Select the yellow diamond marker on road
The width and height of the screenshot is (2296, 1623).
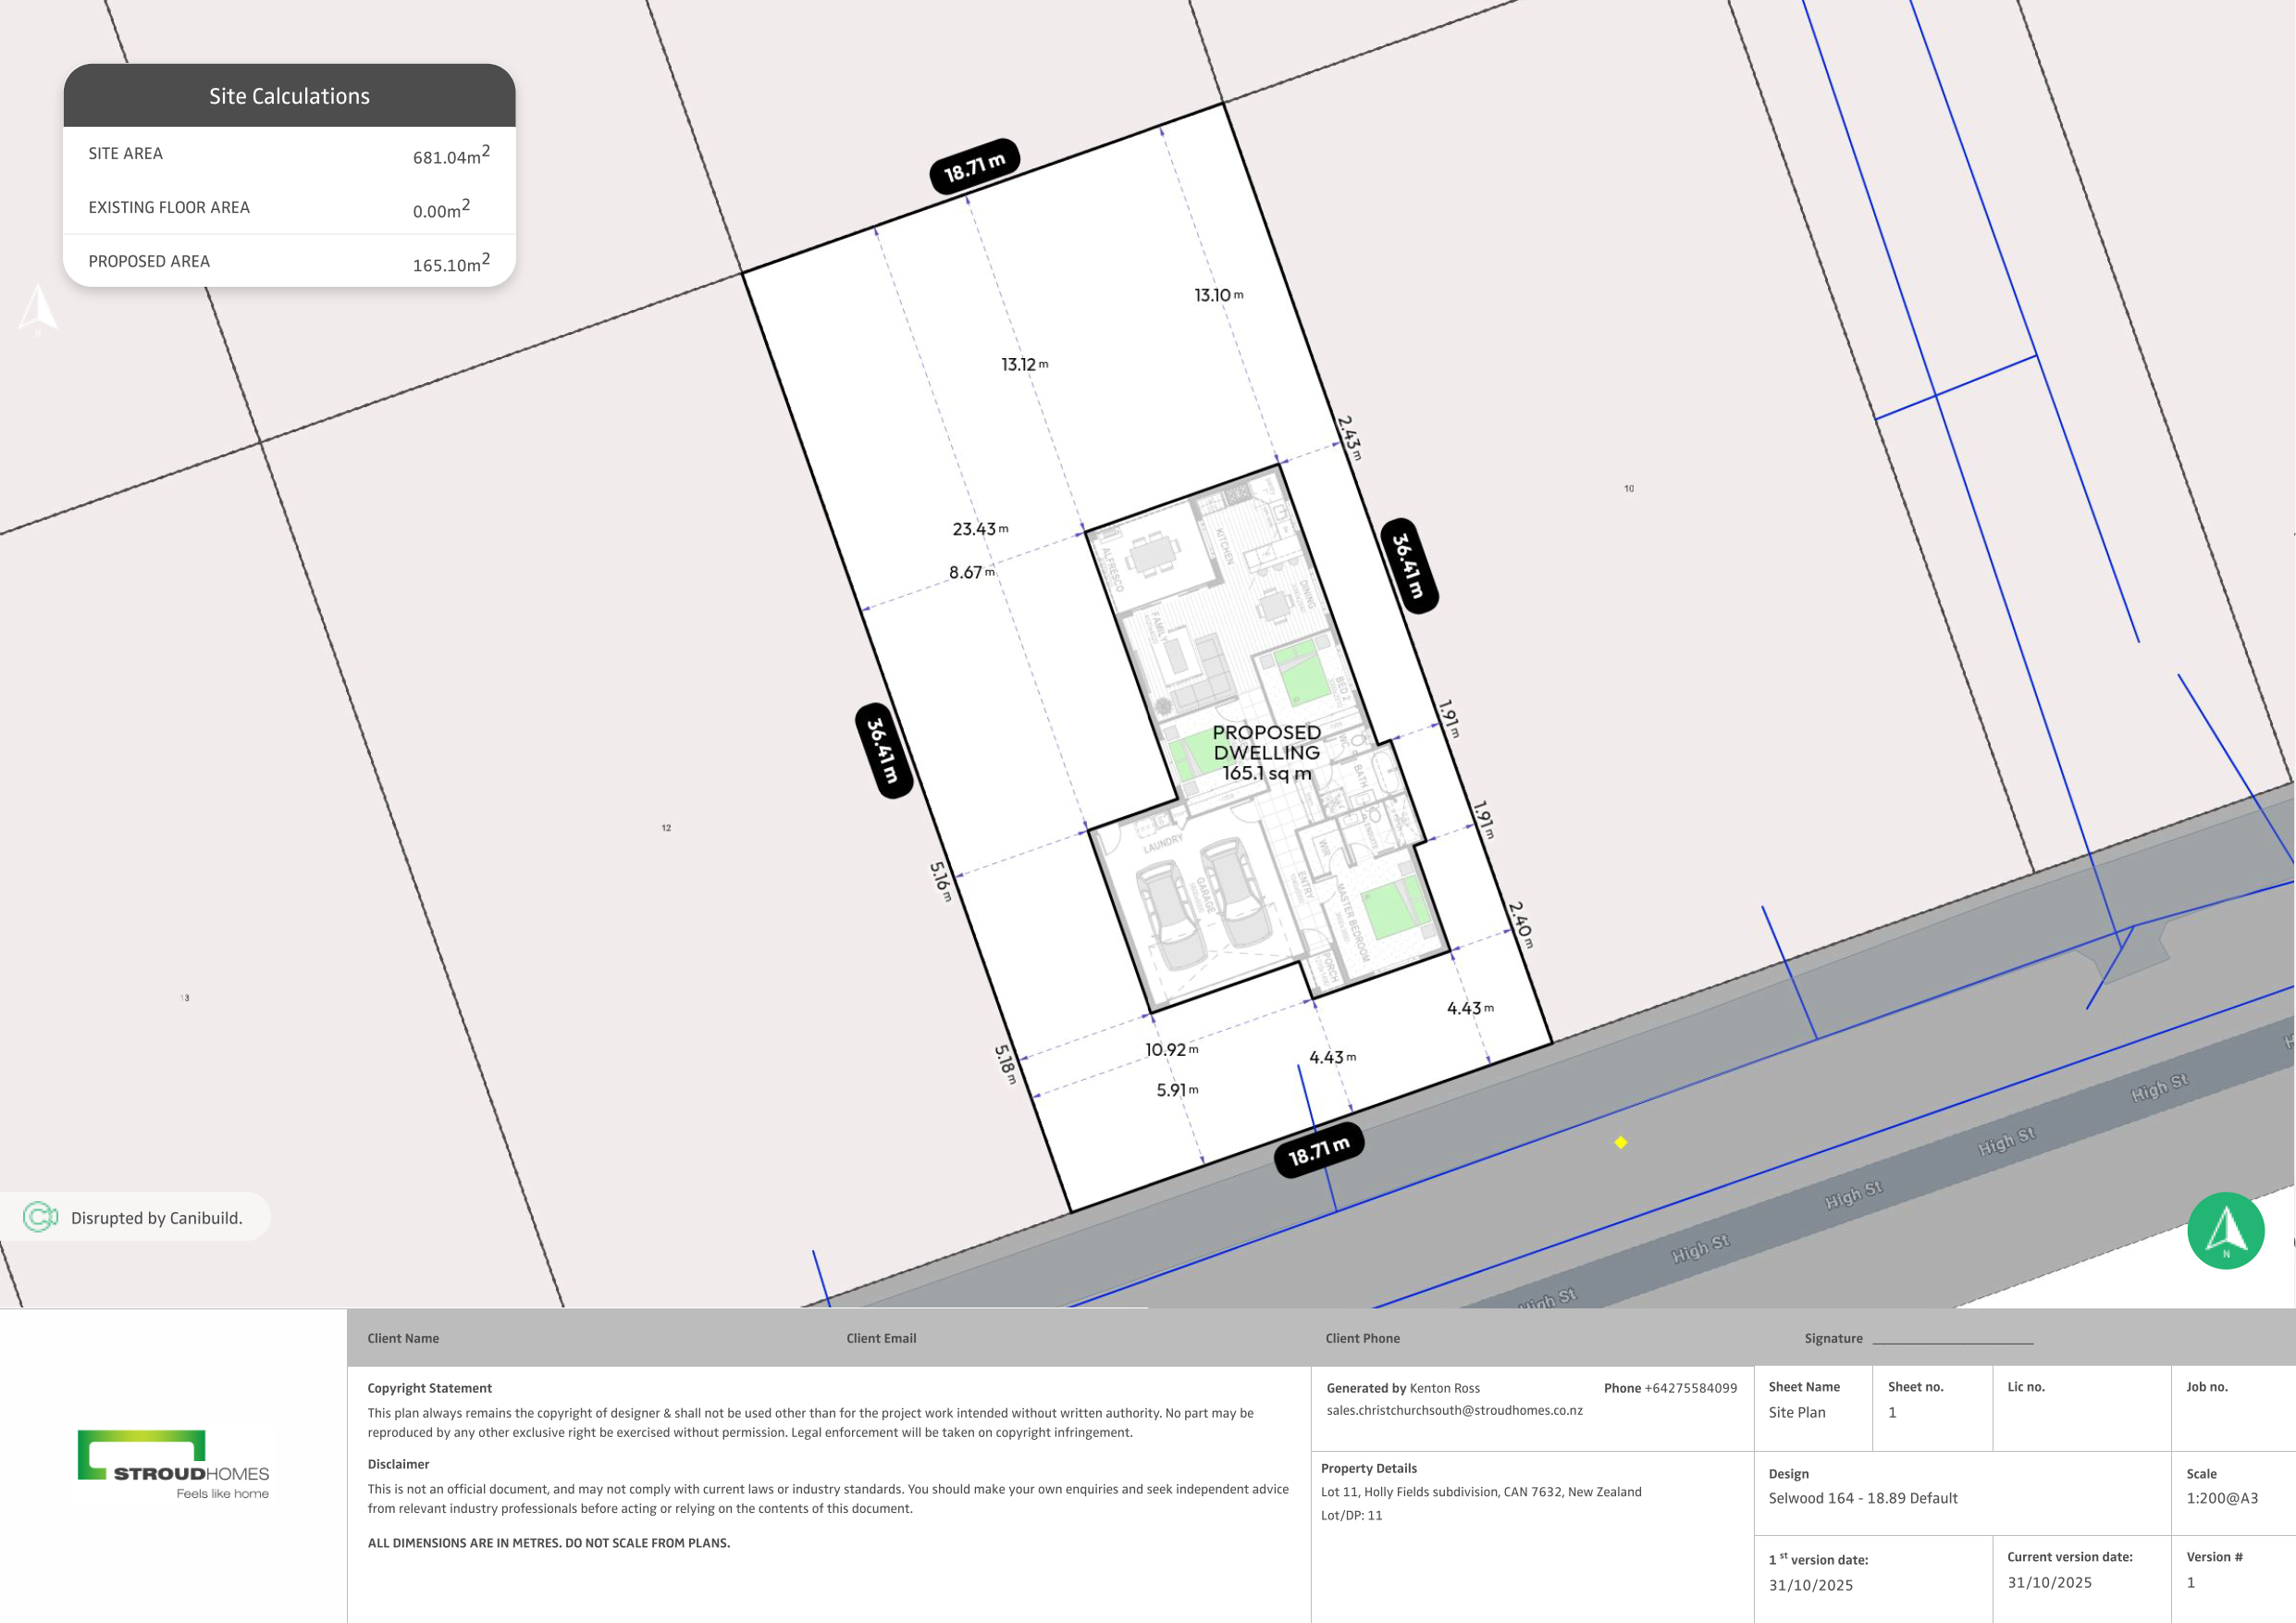(x=1621, y=1142)
